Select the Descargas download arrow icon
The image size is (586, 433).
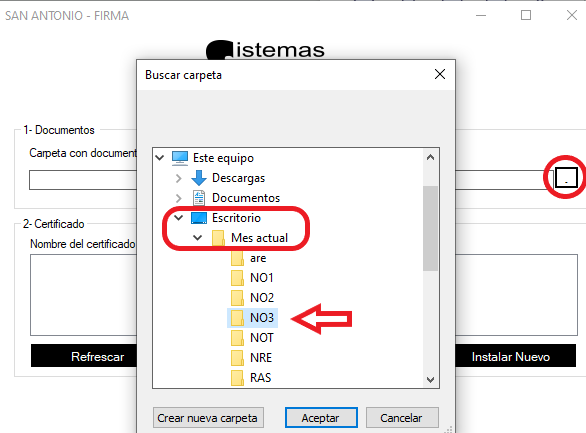[x=199, y=178]
